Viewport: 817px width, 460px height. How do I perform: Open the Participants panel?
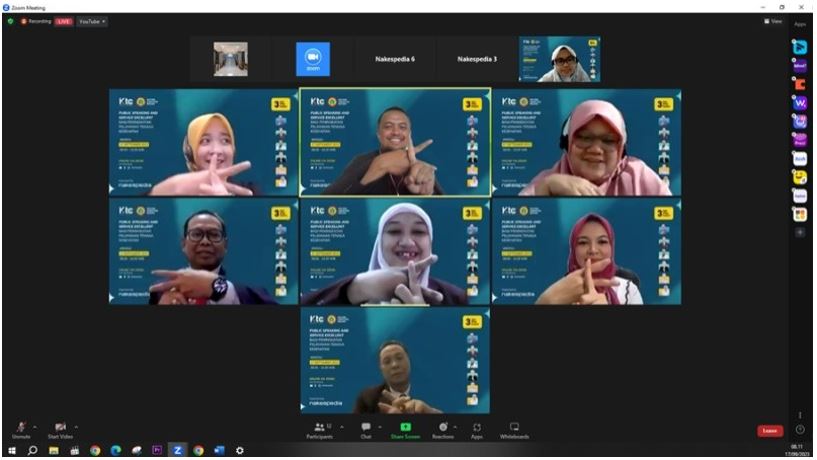(320, 430)
